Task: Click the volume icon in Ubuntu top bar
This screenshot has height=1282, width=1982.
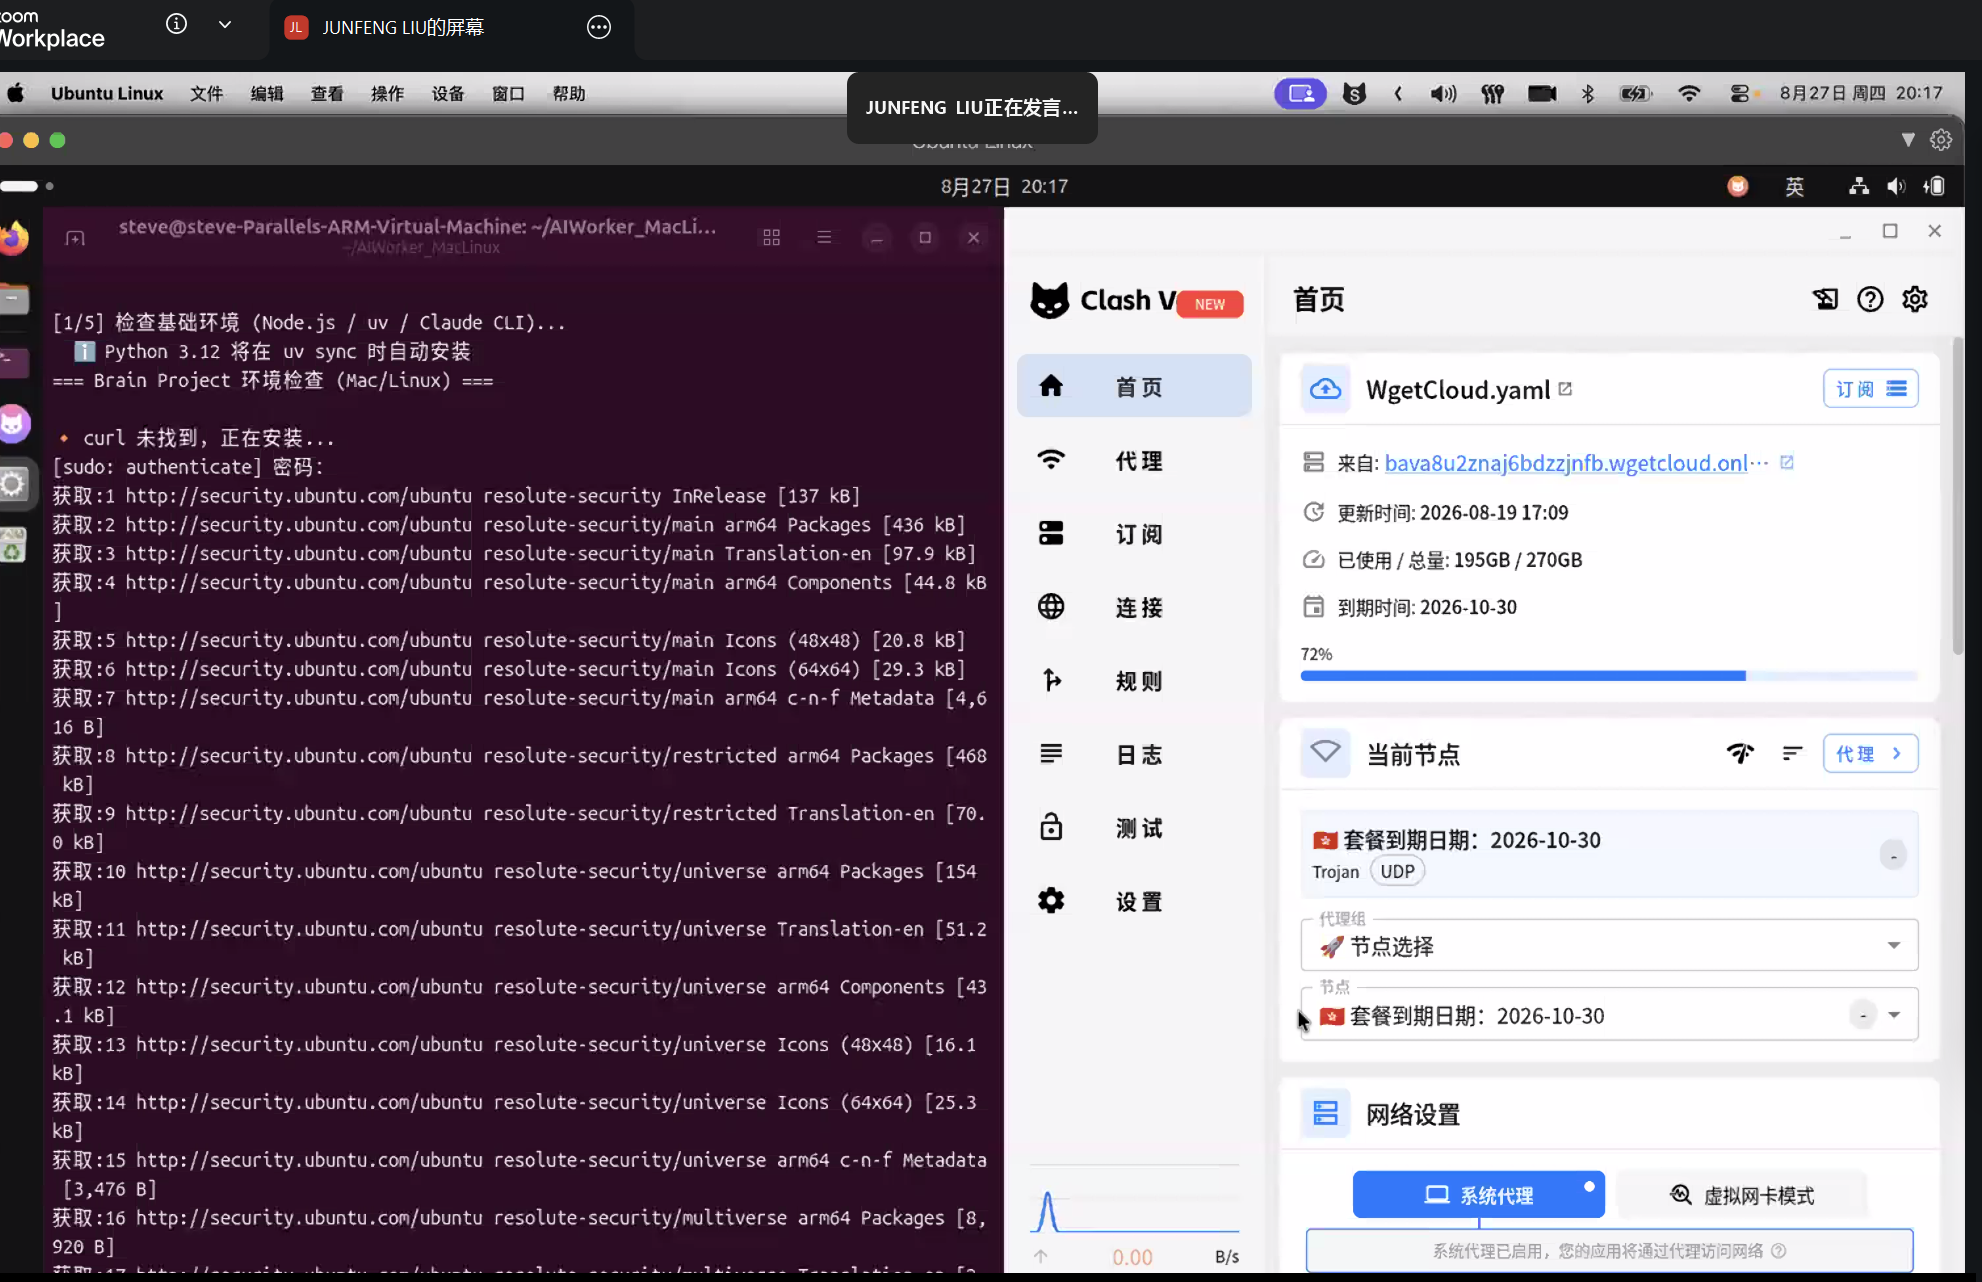Action: click(x=1896, y=186)
